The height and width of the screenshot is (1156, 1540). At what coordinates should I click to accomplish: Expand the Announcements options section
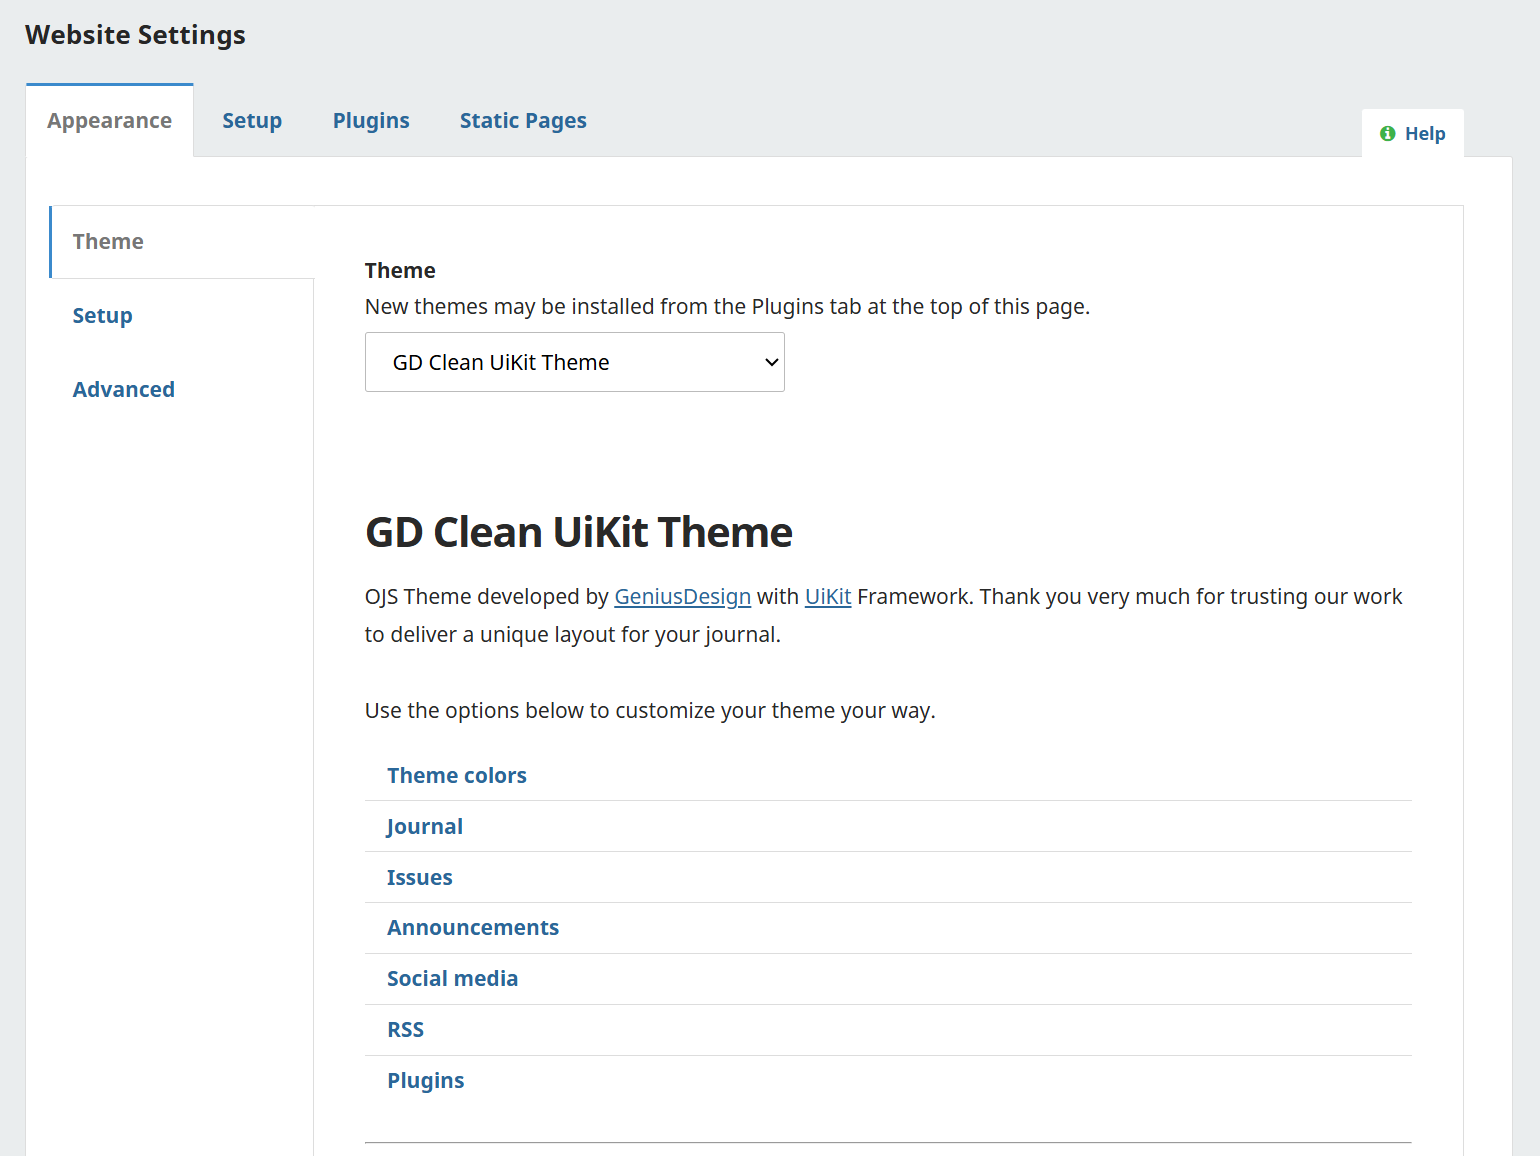tap(473, 928)
